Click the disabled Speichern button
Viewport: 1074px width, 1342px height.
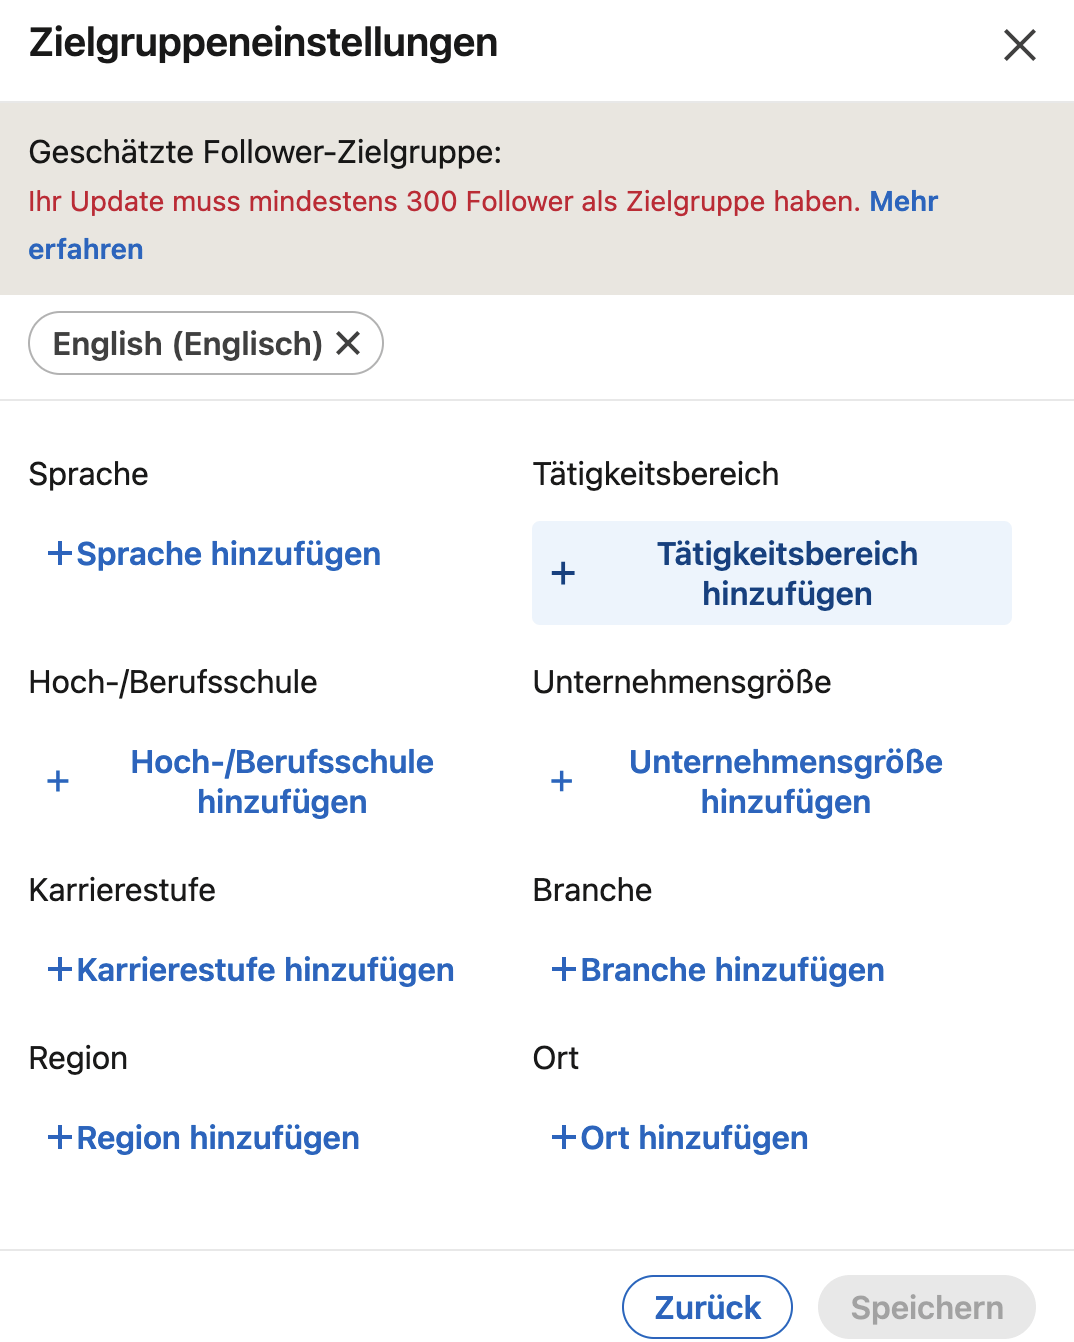click(x=927, y=1307)
